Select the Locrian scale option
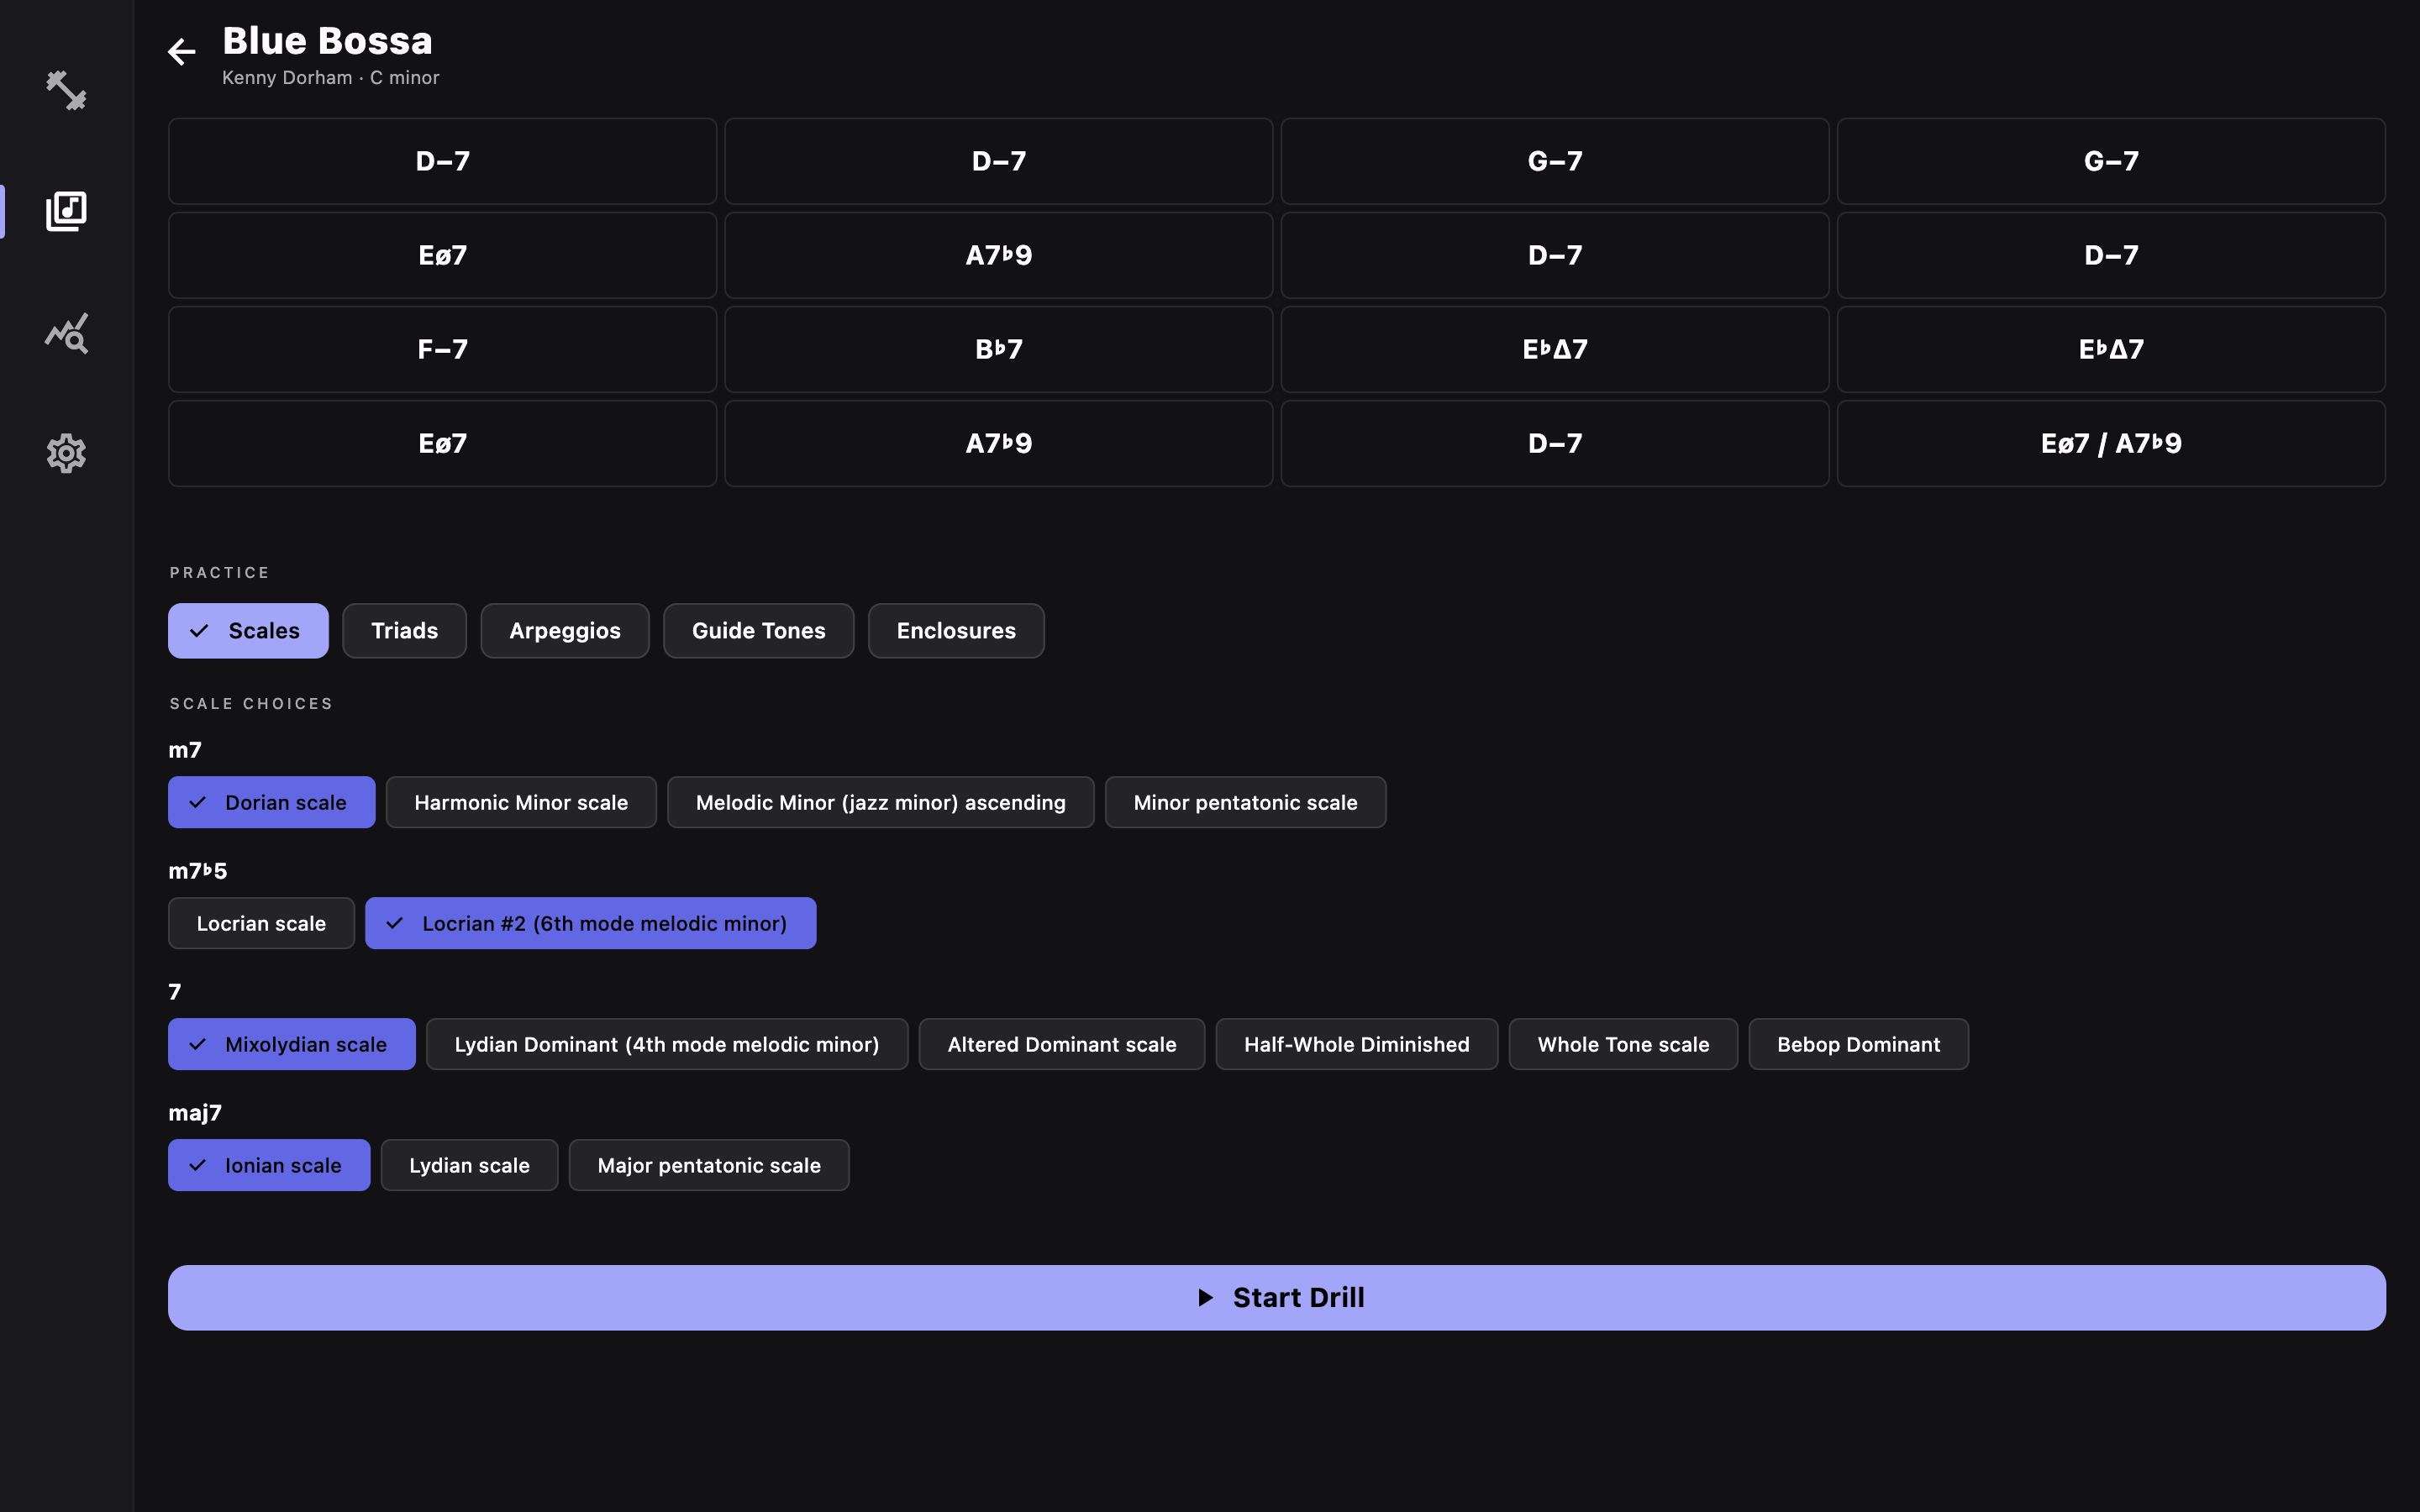 tap(261, 923)
